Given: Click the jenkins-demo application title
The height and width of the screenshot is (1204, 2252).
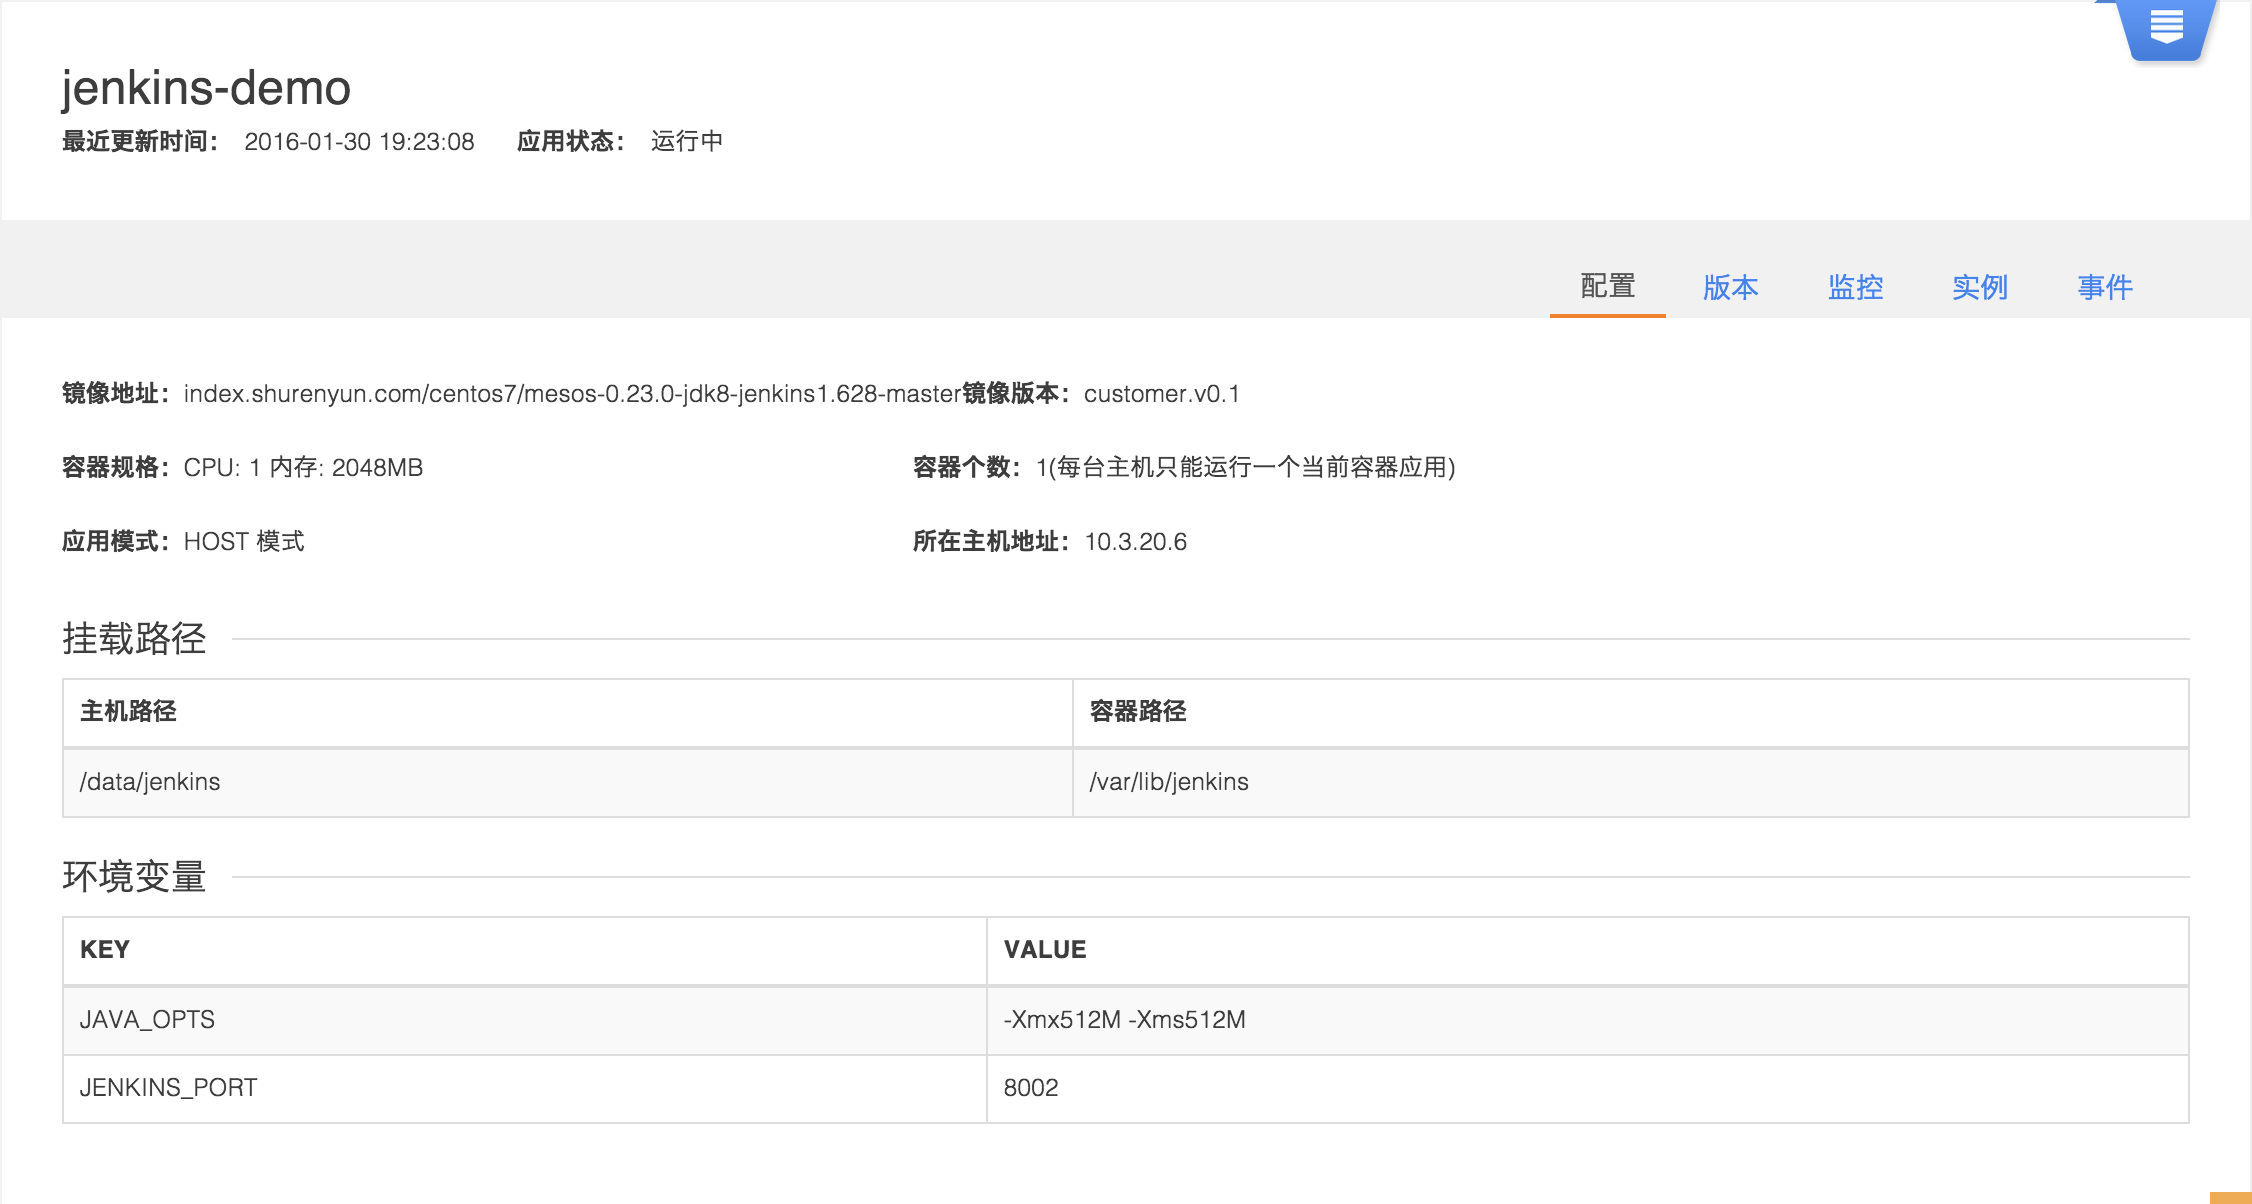Looking at the screenshot, I should [206, 88].
